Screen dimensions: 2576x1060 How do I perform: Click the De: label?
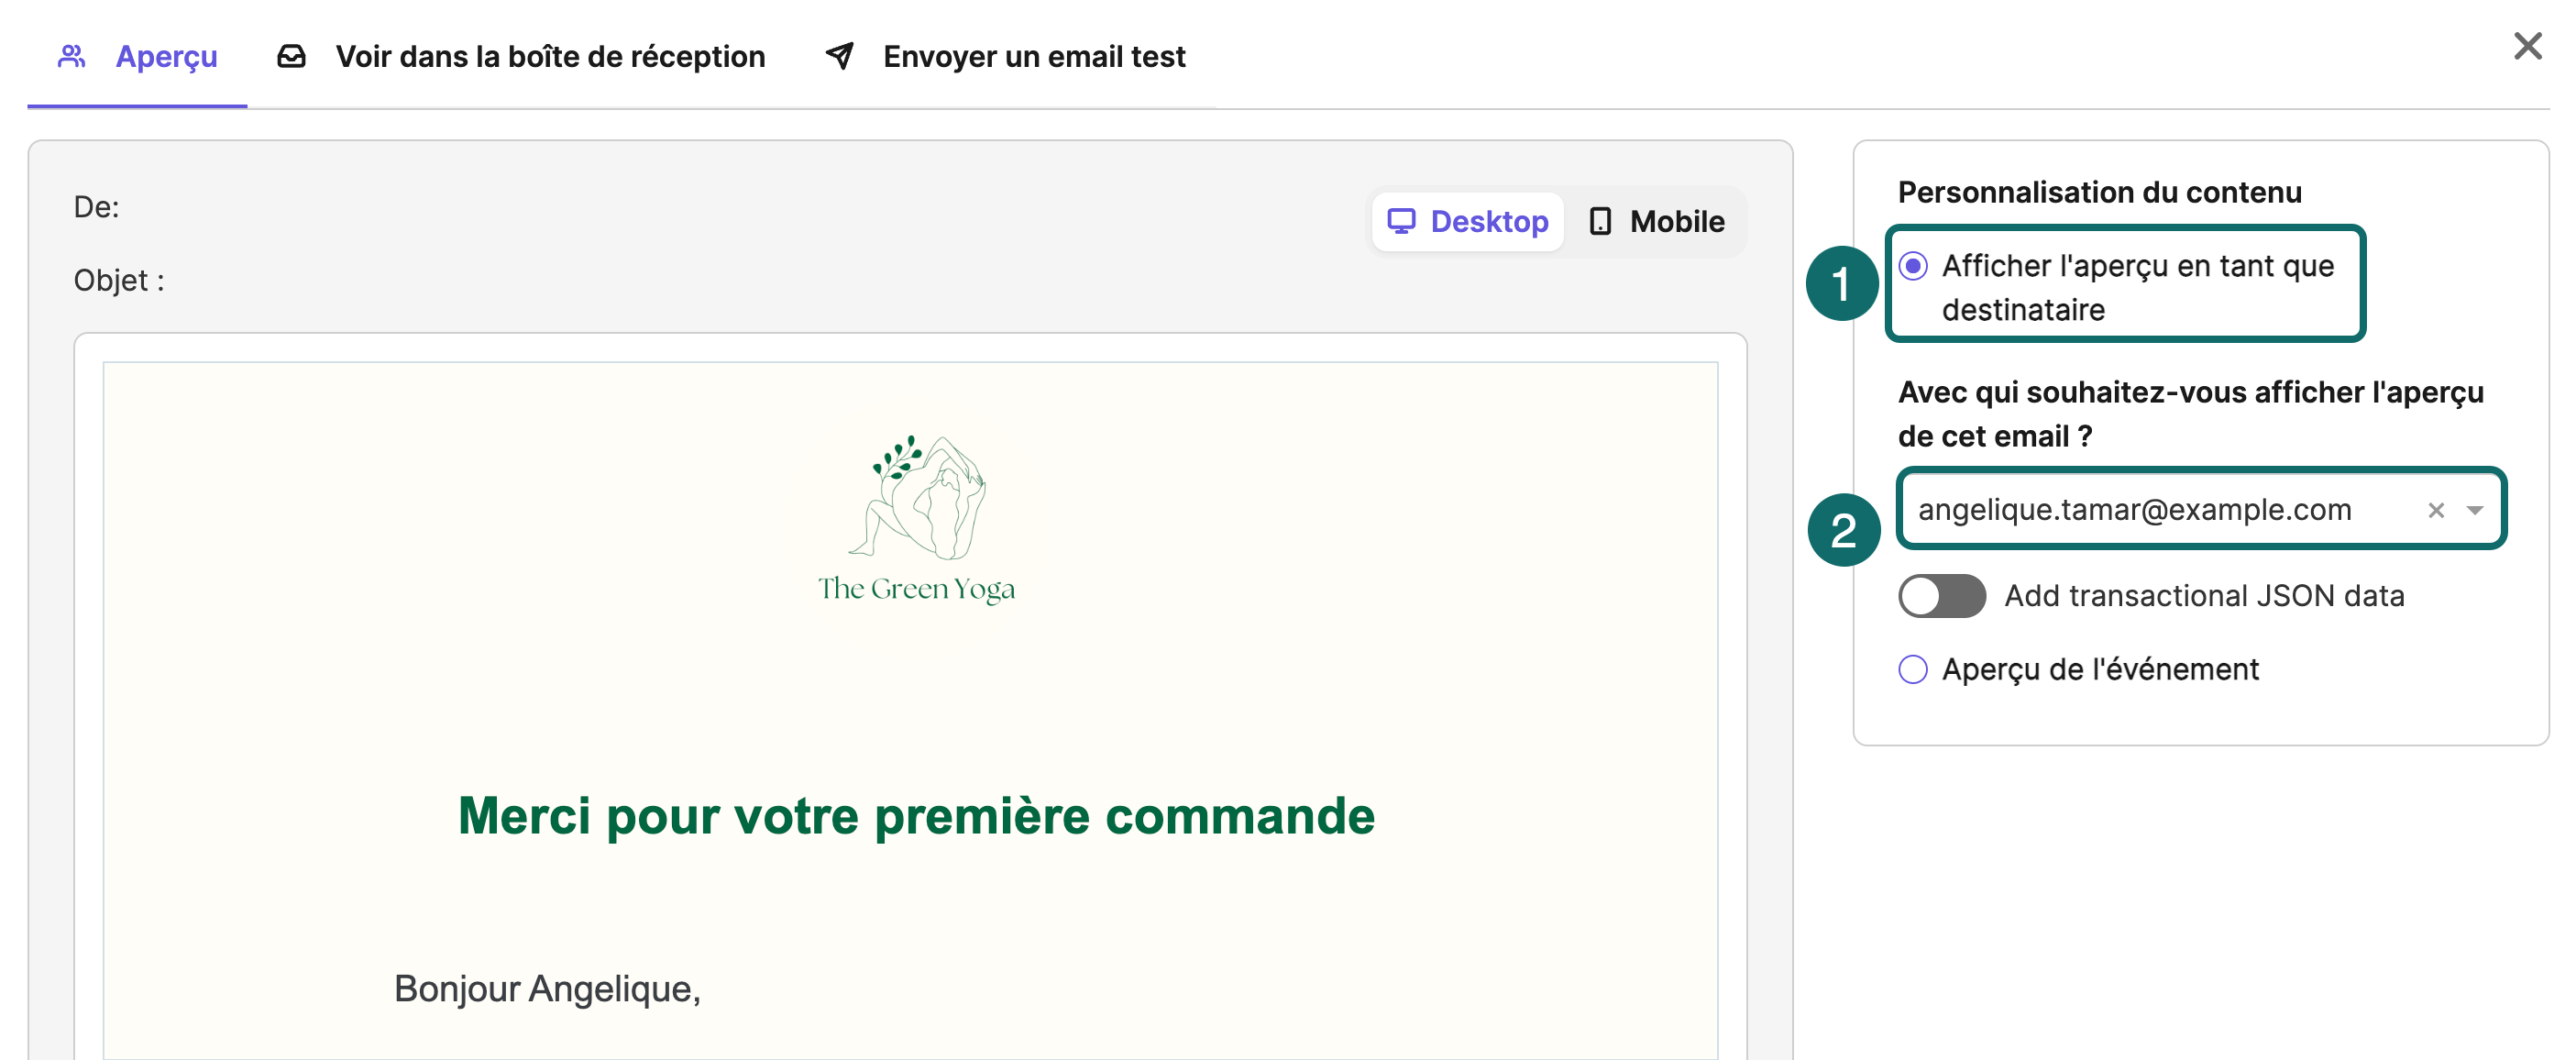coord(96,207)
